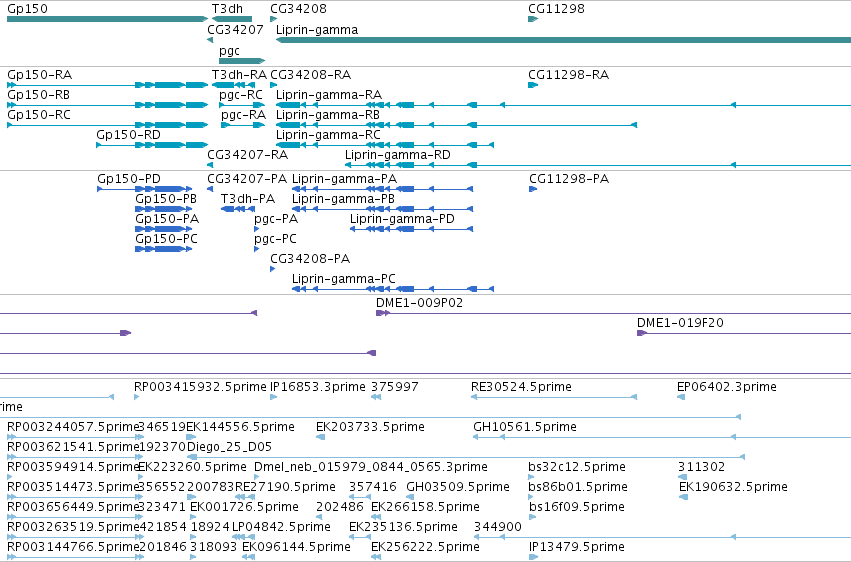Screen dimensions: 851x562
Task: Click the RP003621541.5prime EST label
Action: 74,447
